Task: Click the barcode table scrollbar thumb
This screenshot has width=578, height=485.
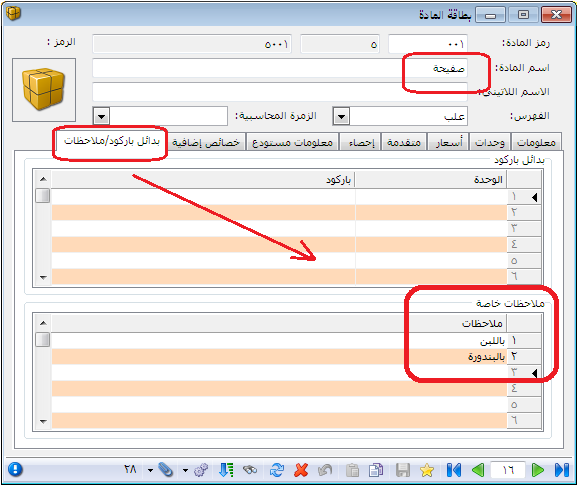Action: (43, 195)
